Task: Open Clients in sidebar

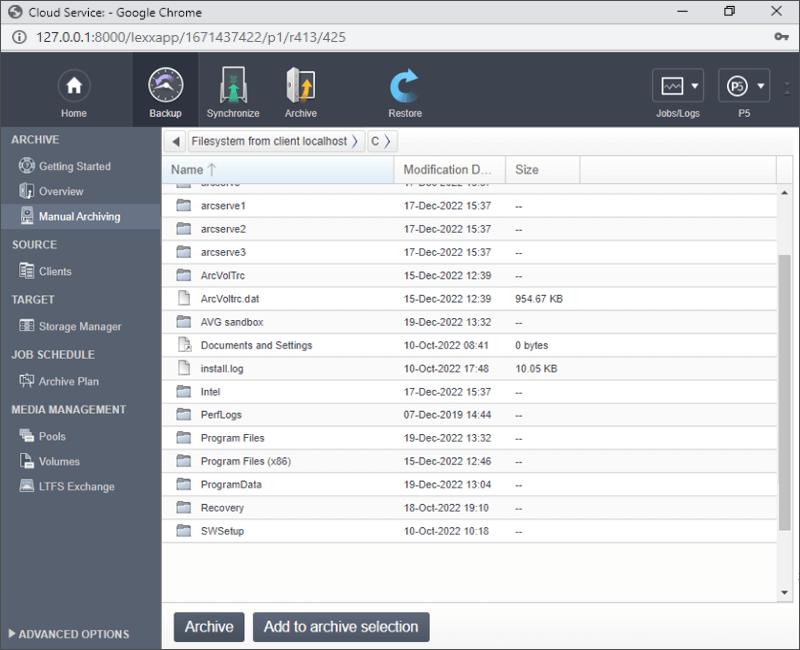Action: point(55,271)
